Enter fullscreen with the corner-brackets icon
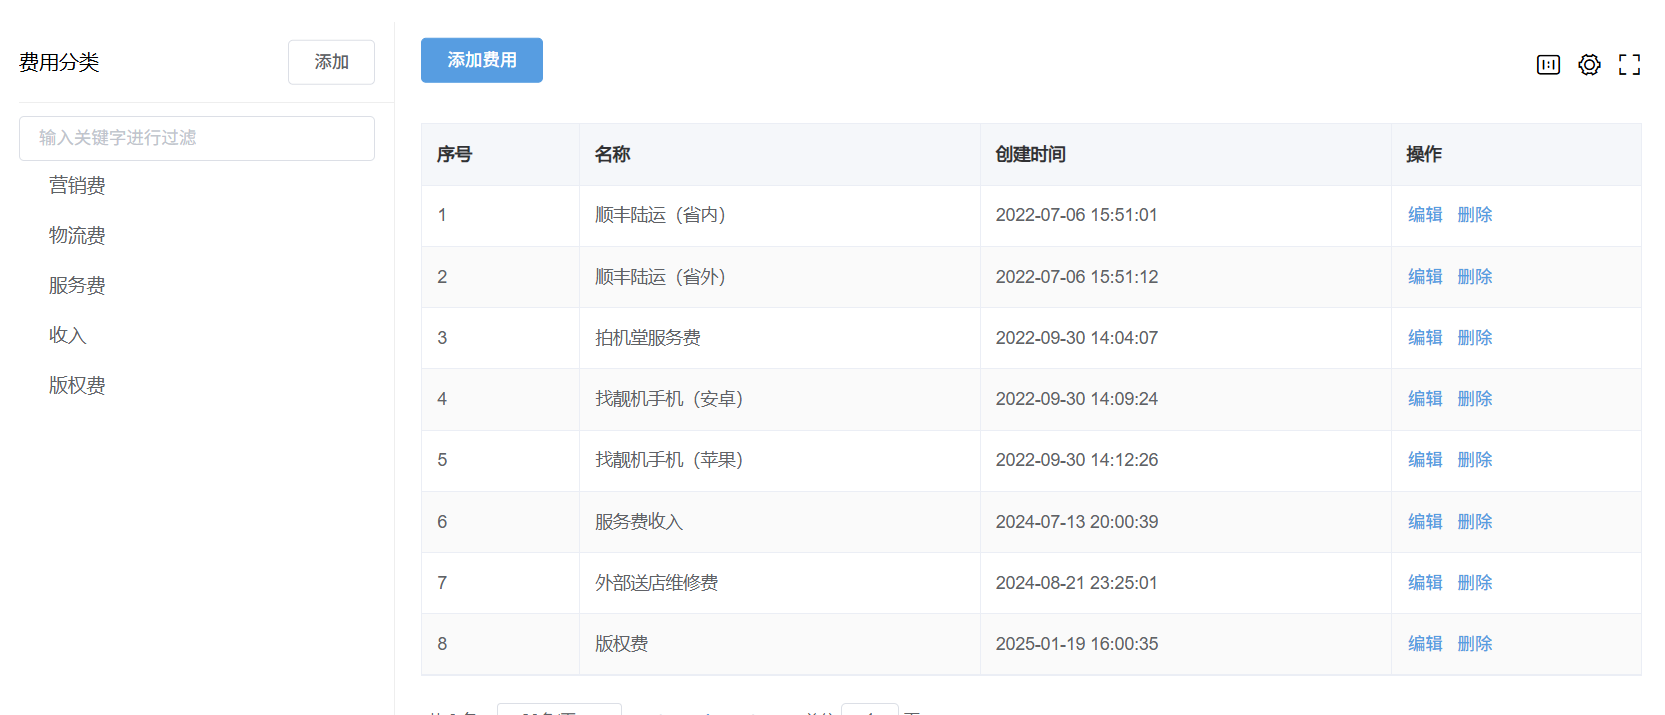Viewport: 1665px width, 715px height. 1629,65
